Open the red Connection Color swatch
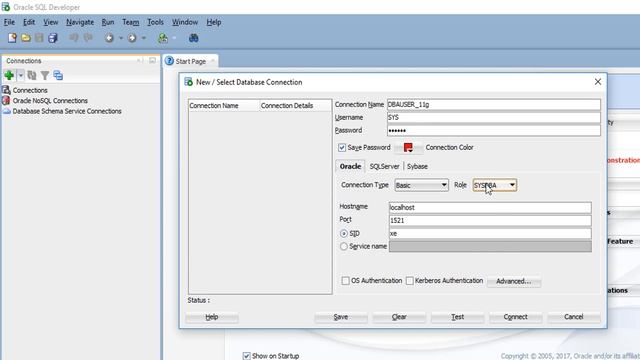640x360 pixels. coord(408,147)
